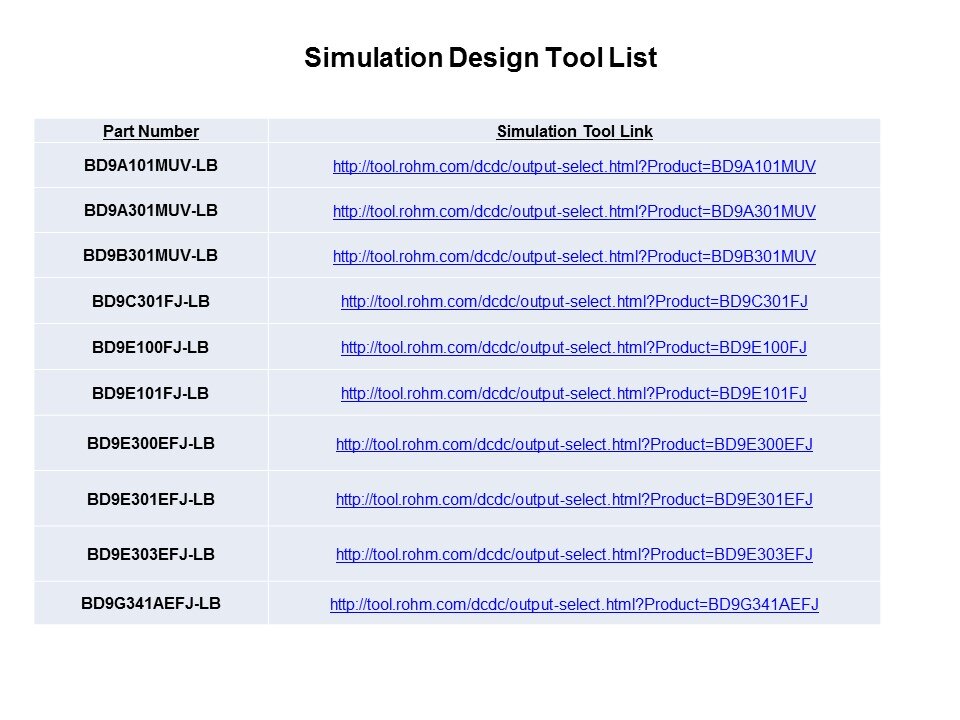960x720 pixels.
Task: Select the Simulation Tool Link column header
Action: coord(574,132)
